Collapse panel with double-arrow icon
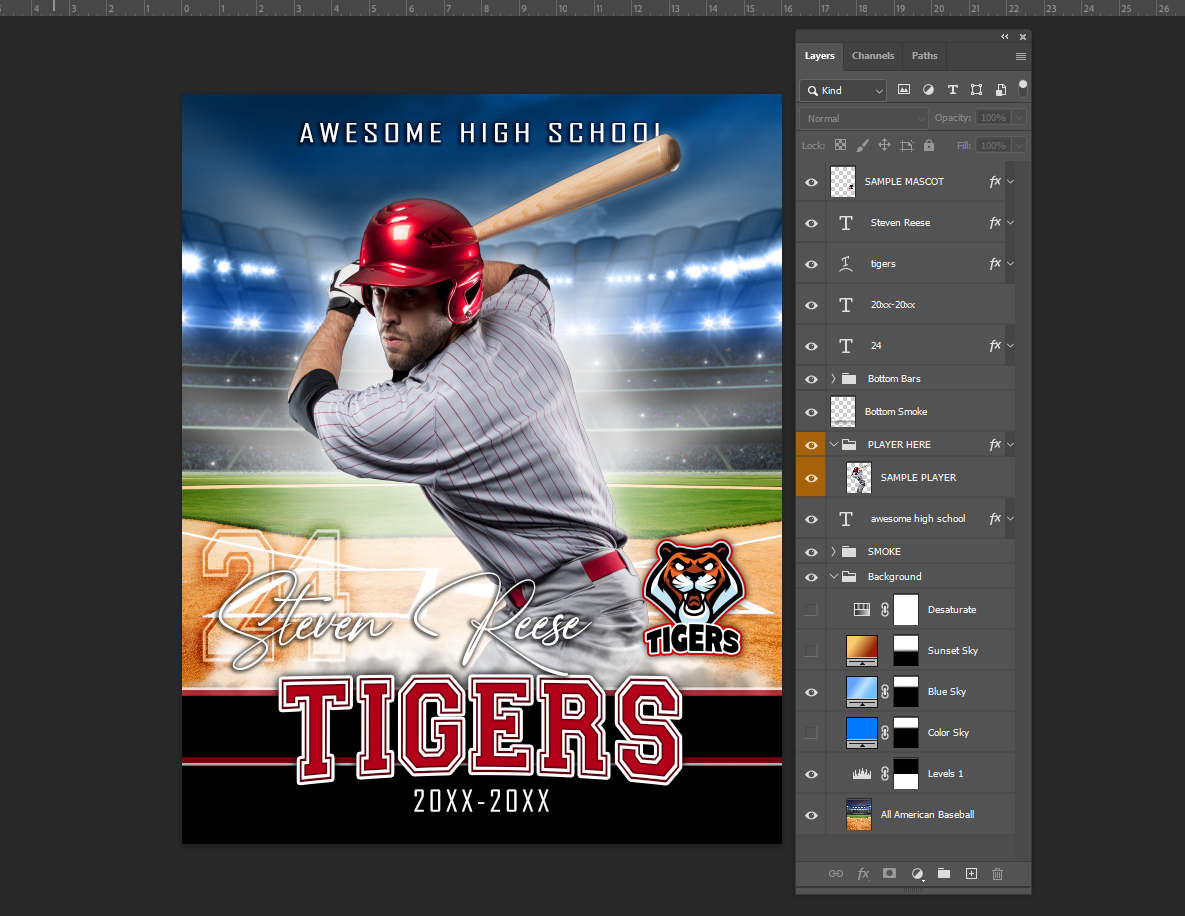Screen dimensions: 1185x916 coord(1004,37)
